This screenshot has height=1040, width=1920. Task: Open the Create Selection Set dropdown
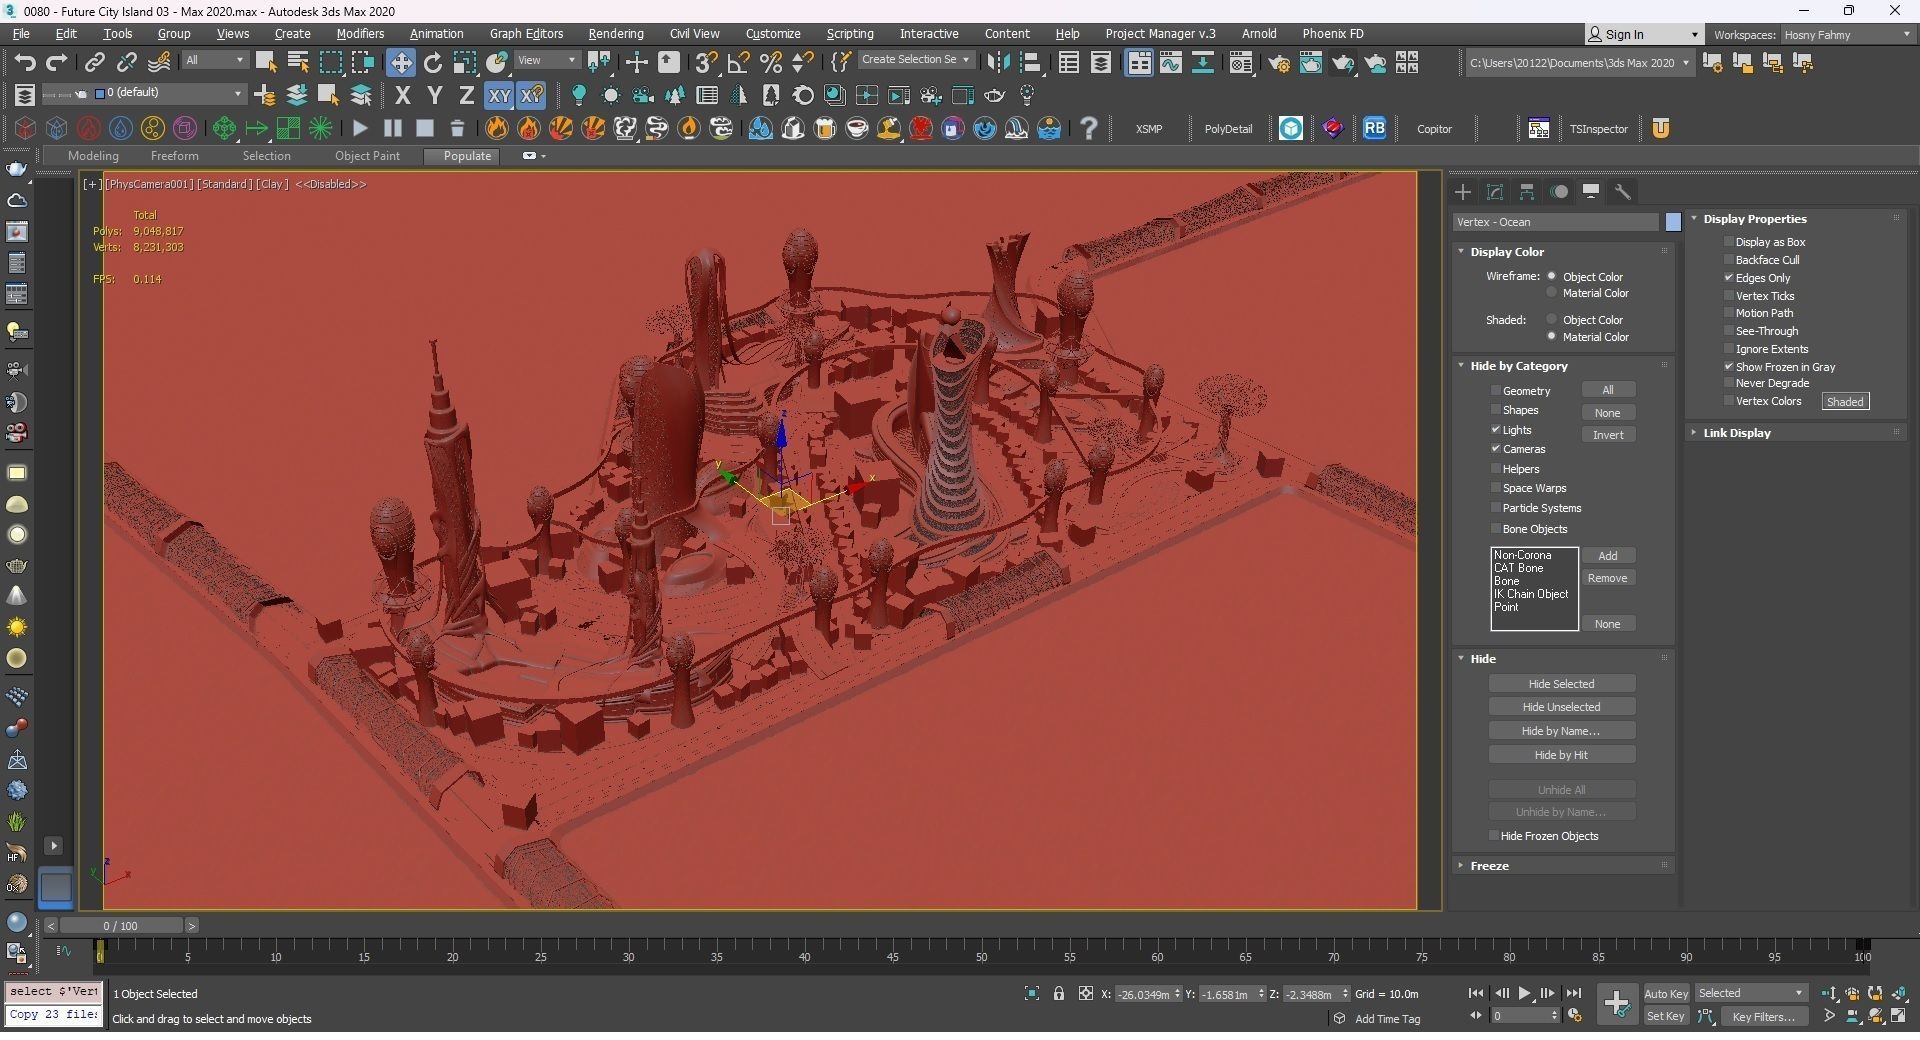(x=914, y=60)
